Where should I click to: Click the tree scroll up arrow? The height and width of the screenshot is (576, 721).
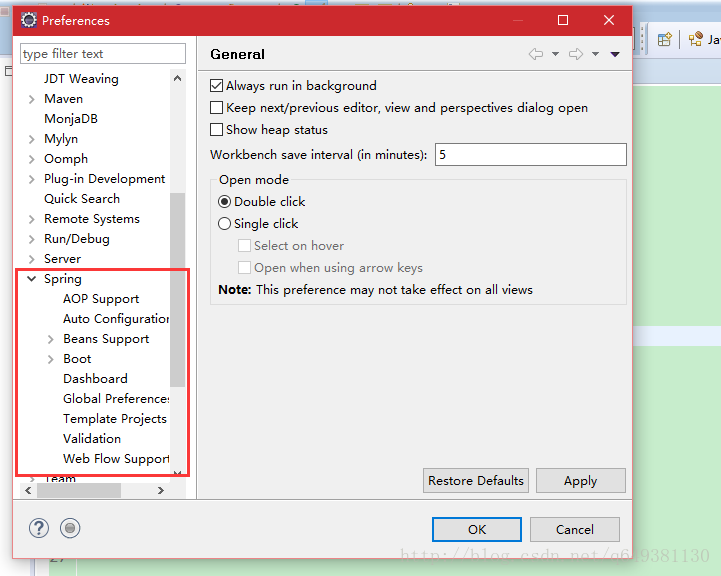coord(177,78)
